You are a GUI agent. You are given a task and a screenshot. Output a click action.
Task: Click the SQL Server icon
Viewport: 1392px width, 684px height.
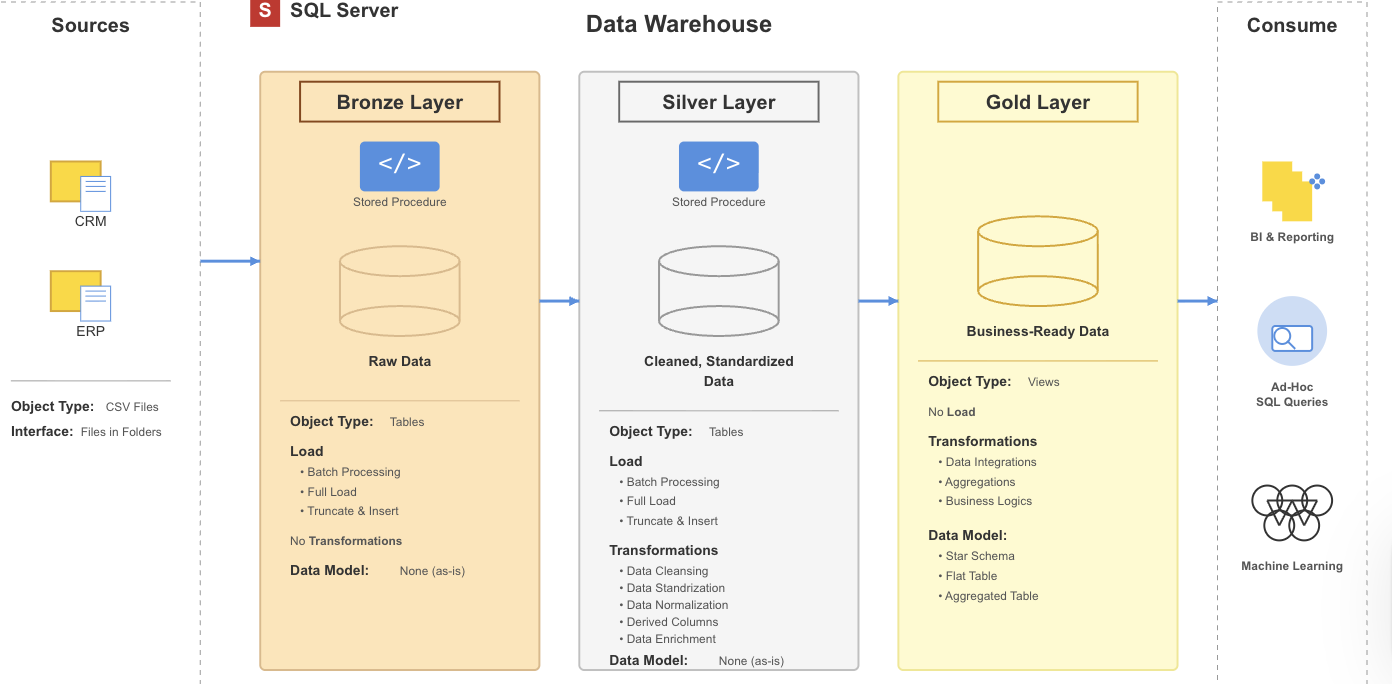tap(263, 13)
